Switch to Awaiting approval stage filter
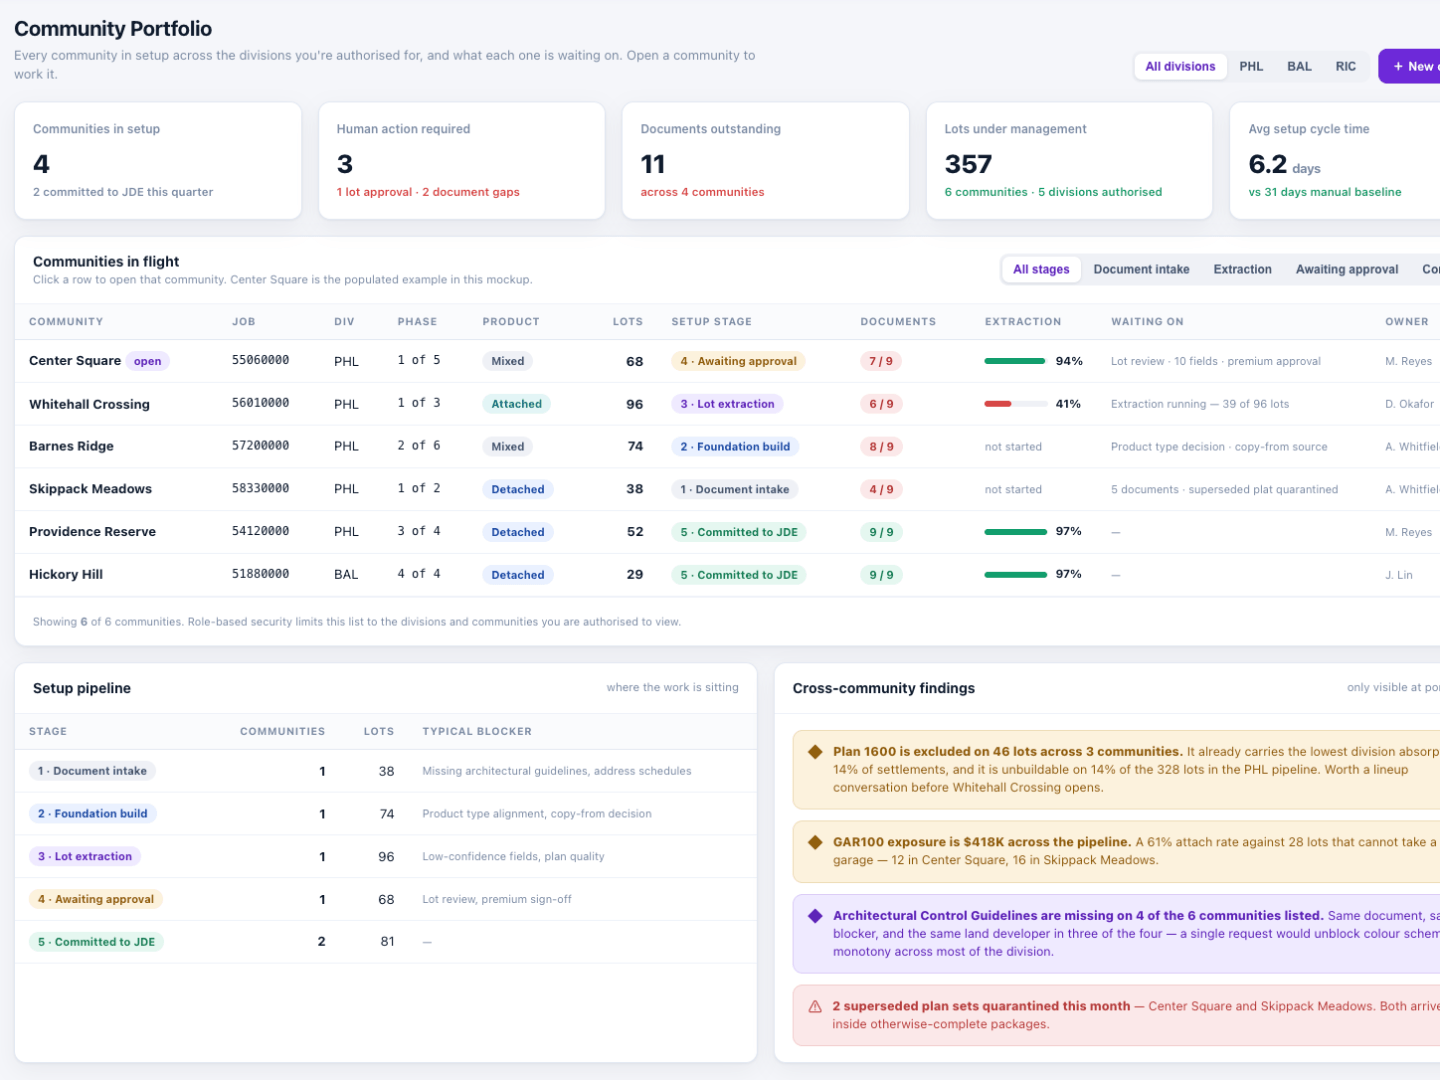The width and height of the screenshot is (1440, 1080). 1346,270
